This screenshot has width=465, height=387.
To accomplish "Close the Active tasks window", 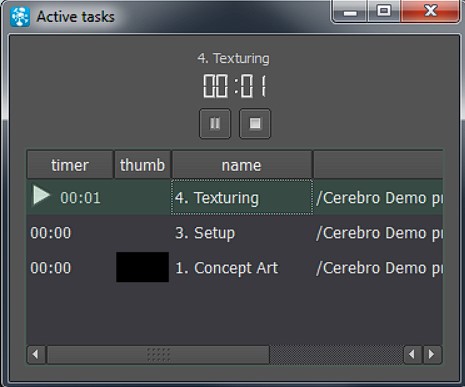I will (430, 11).
